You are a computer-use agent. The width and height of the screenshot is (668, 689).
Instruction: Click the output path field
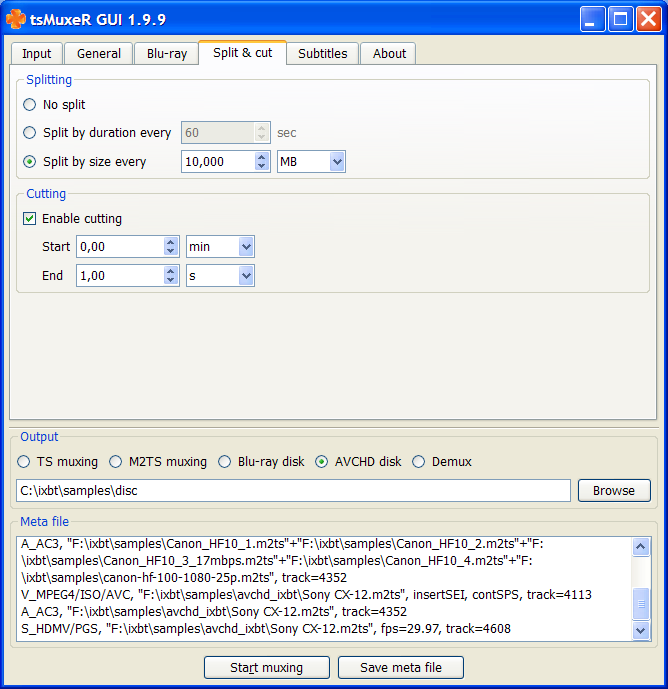click(293, 490)
